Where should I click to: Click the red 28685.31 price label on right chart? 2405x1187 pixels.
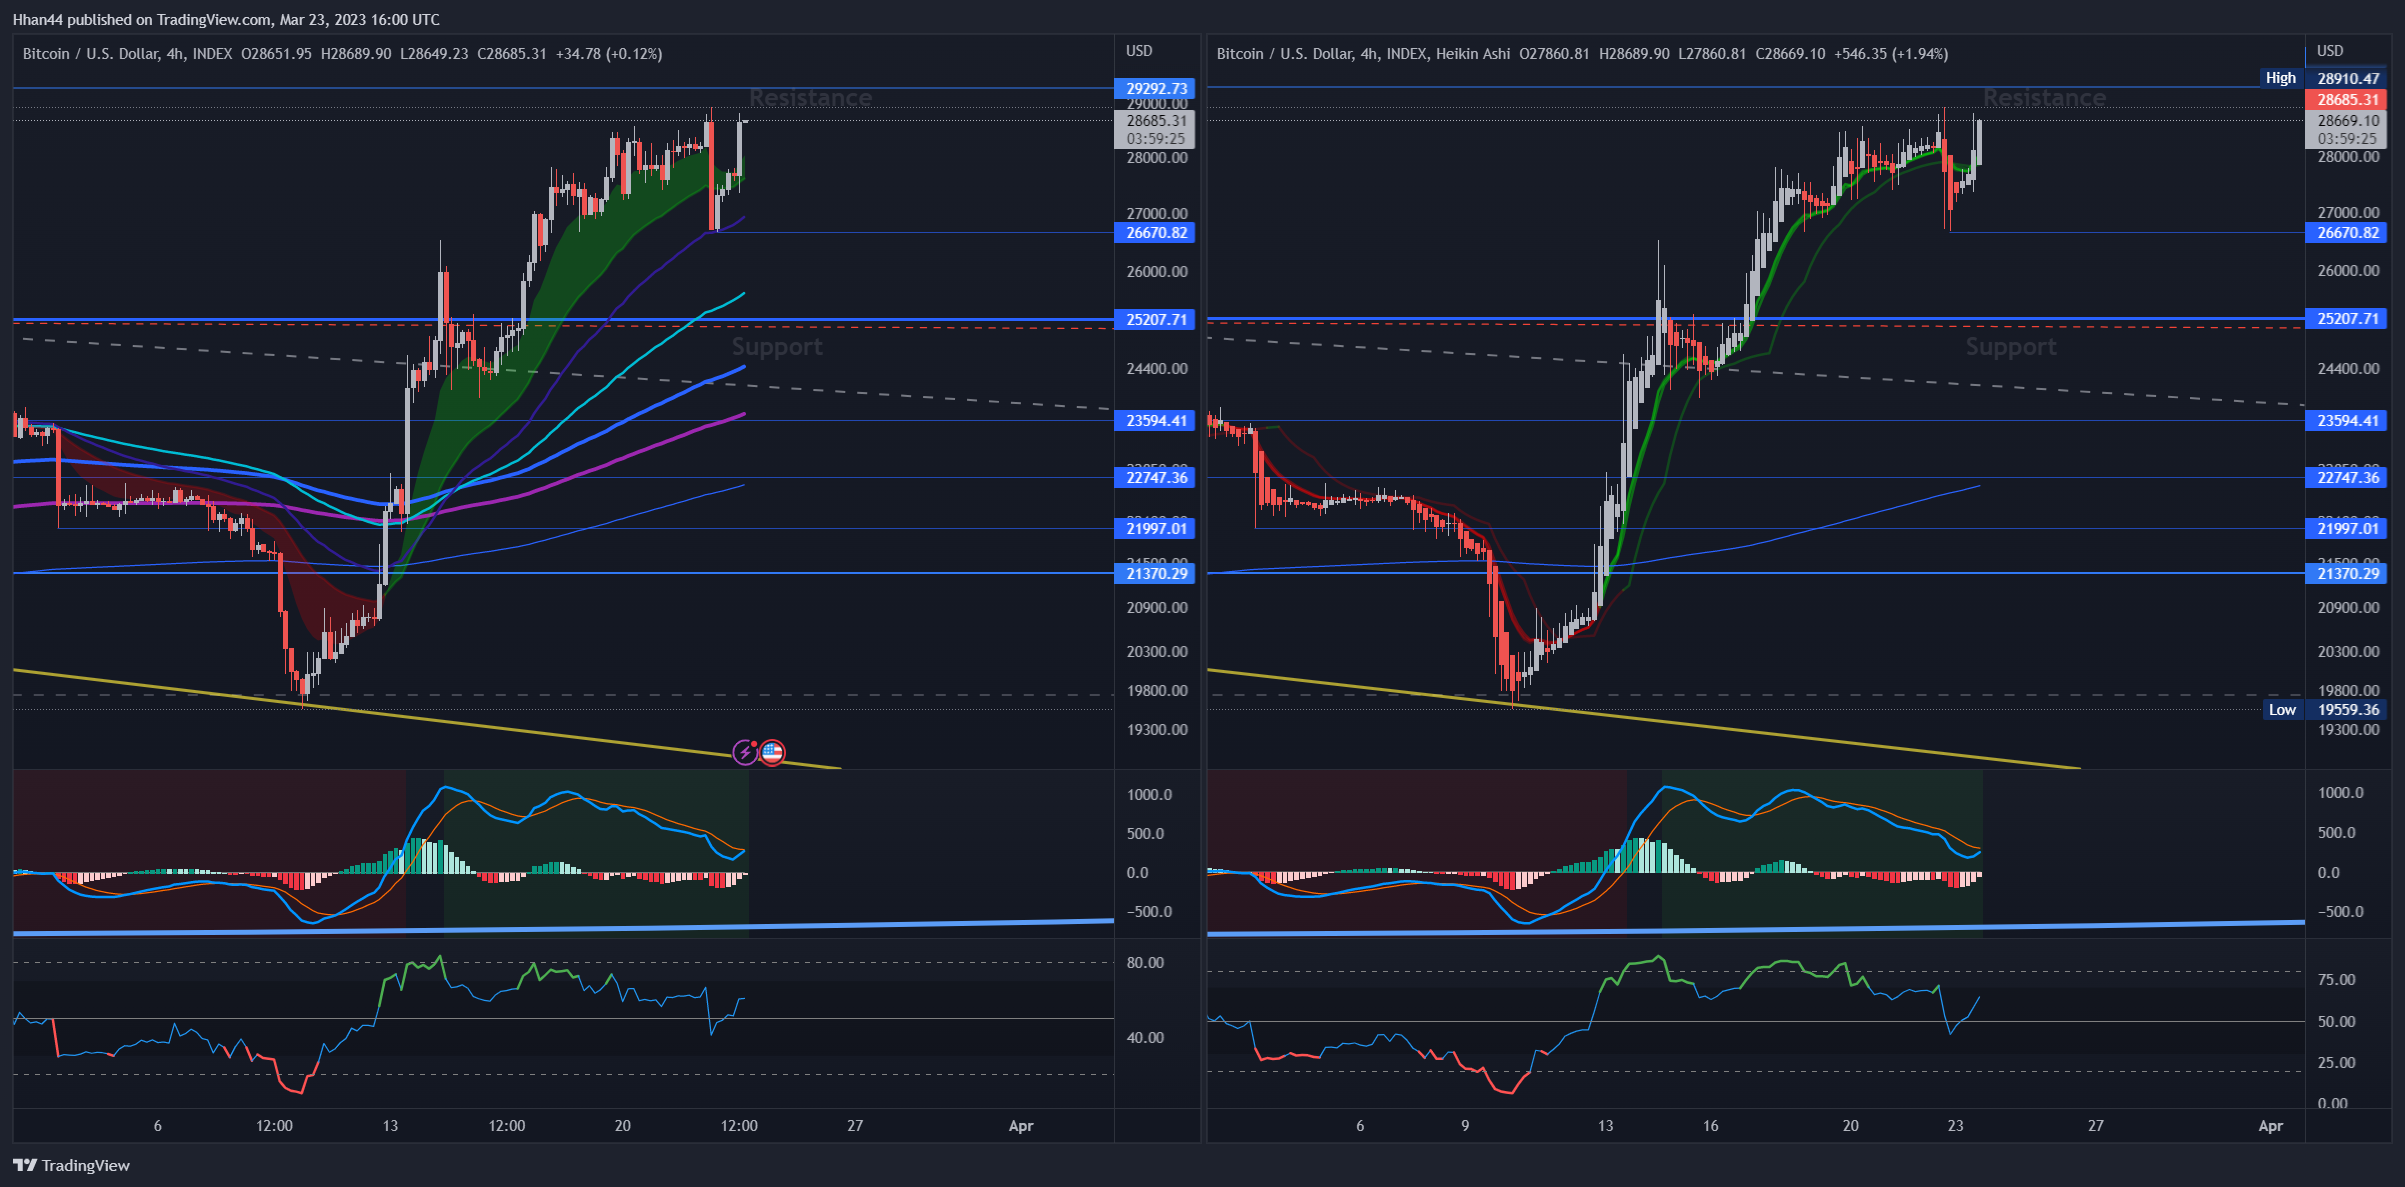pos(2347,99)
